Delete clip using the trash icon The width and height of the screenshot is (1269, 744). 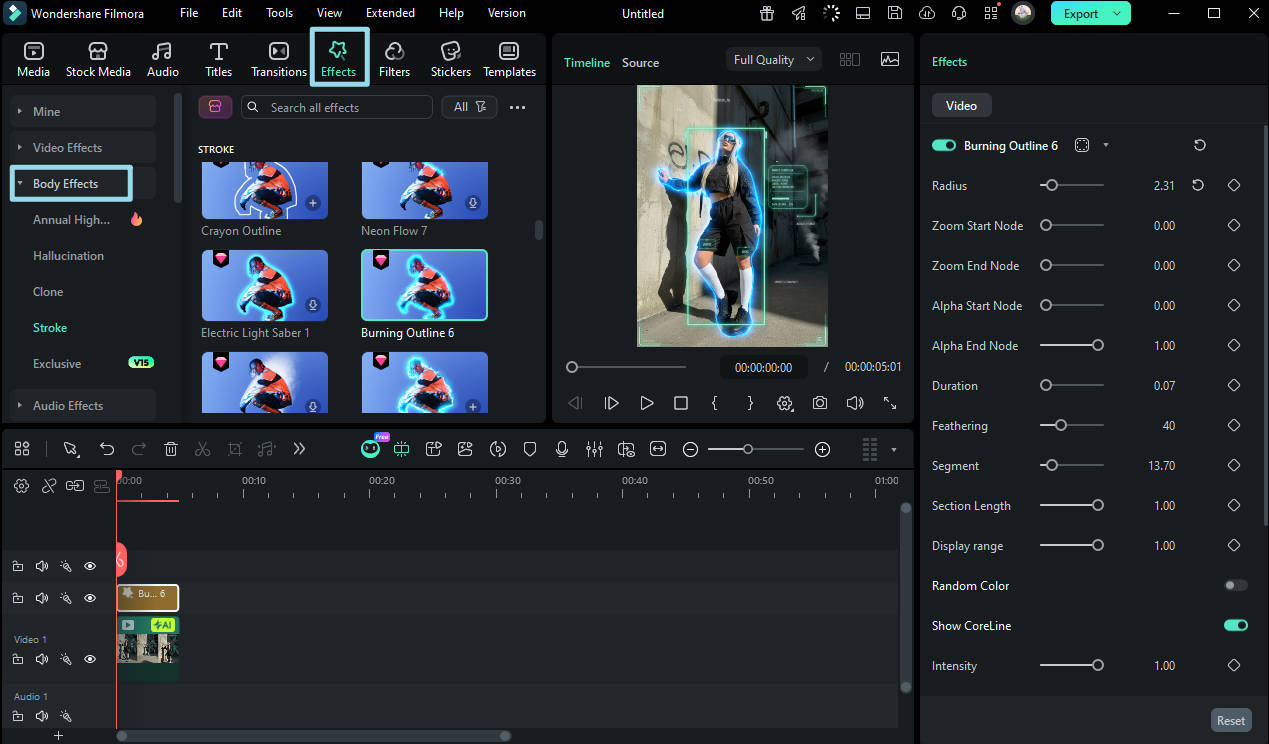coord(171,449)
